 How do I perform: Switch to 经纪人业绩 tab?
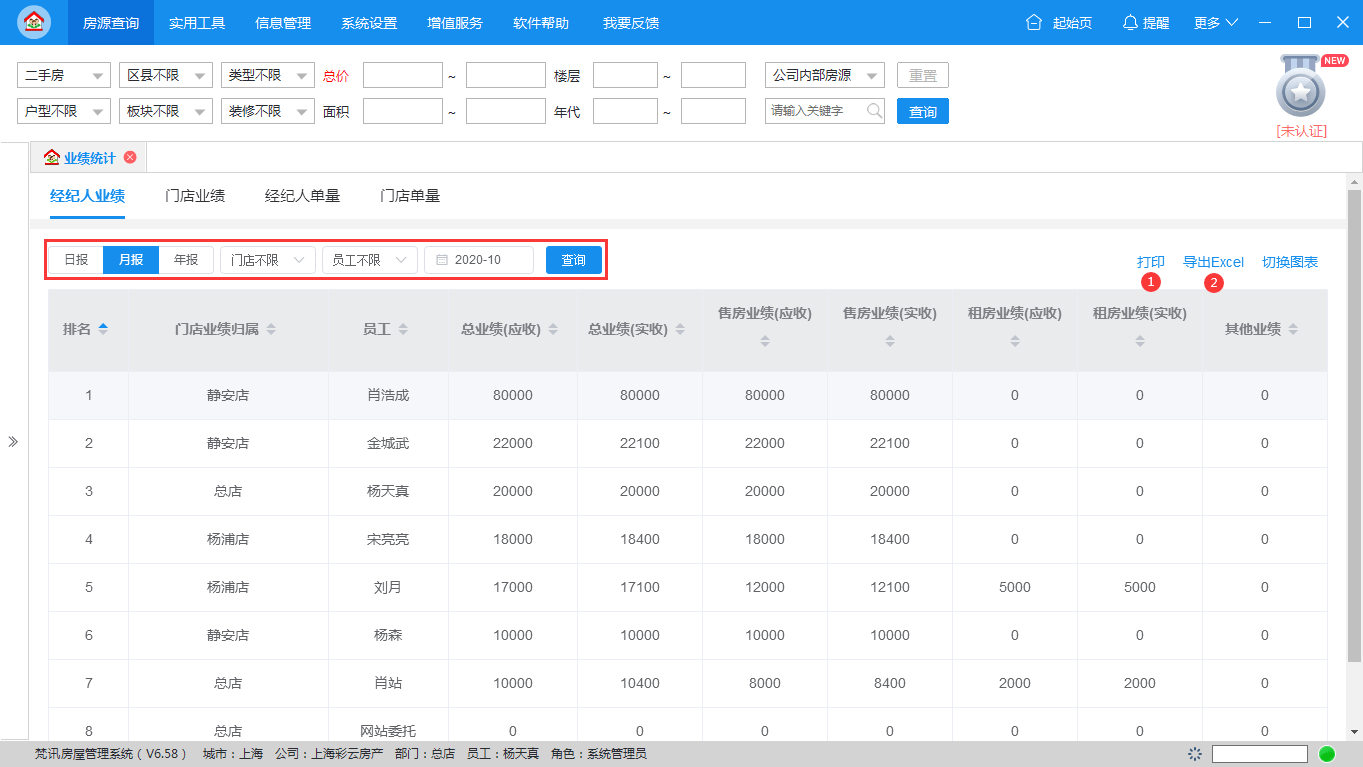click(x=87, y=196)
